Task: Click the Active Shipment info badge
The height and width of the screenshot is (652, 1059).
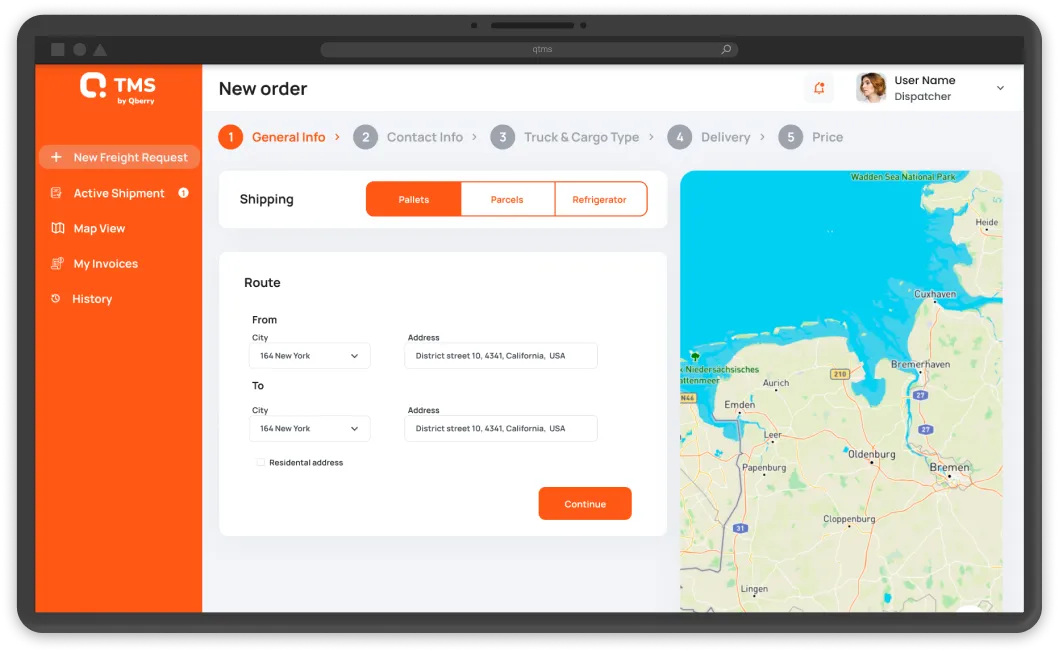Action: coord(183,193)
